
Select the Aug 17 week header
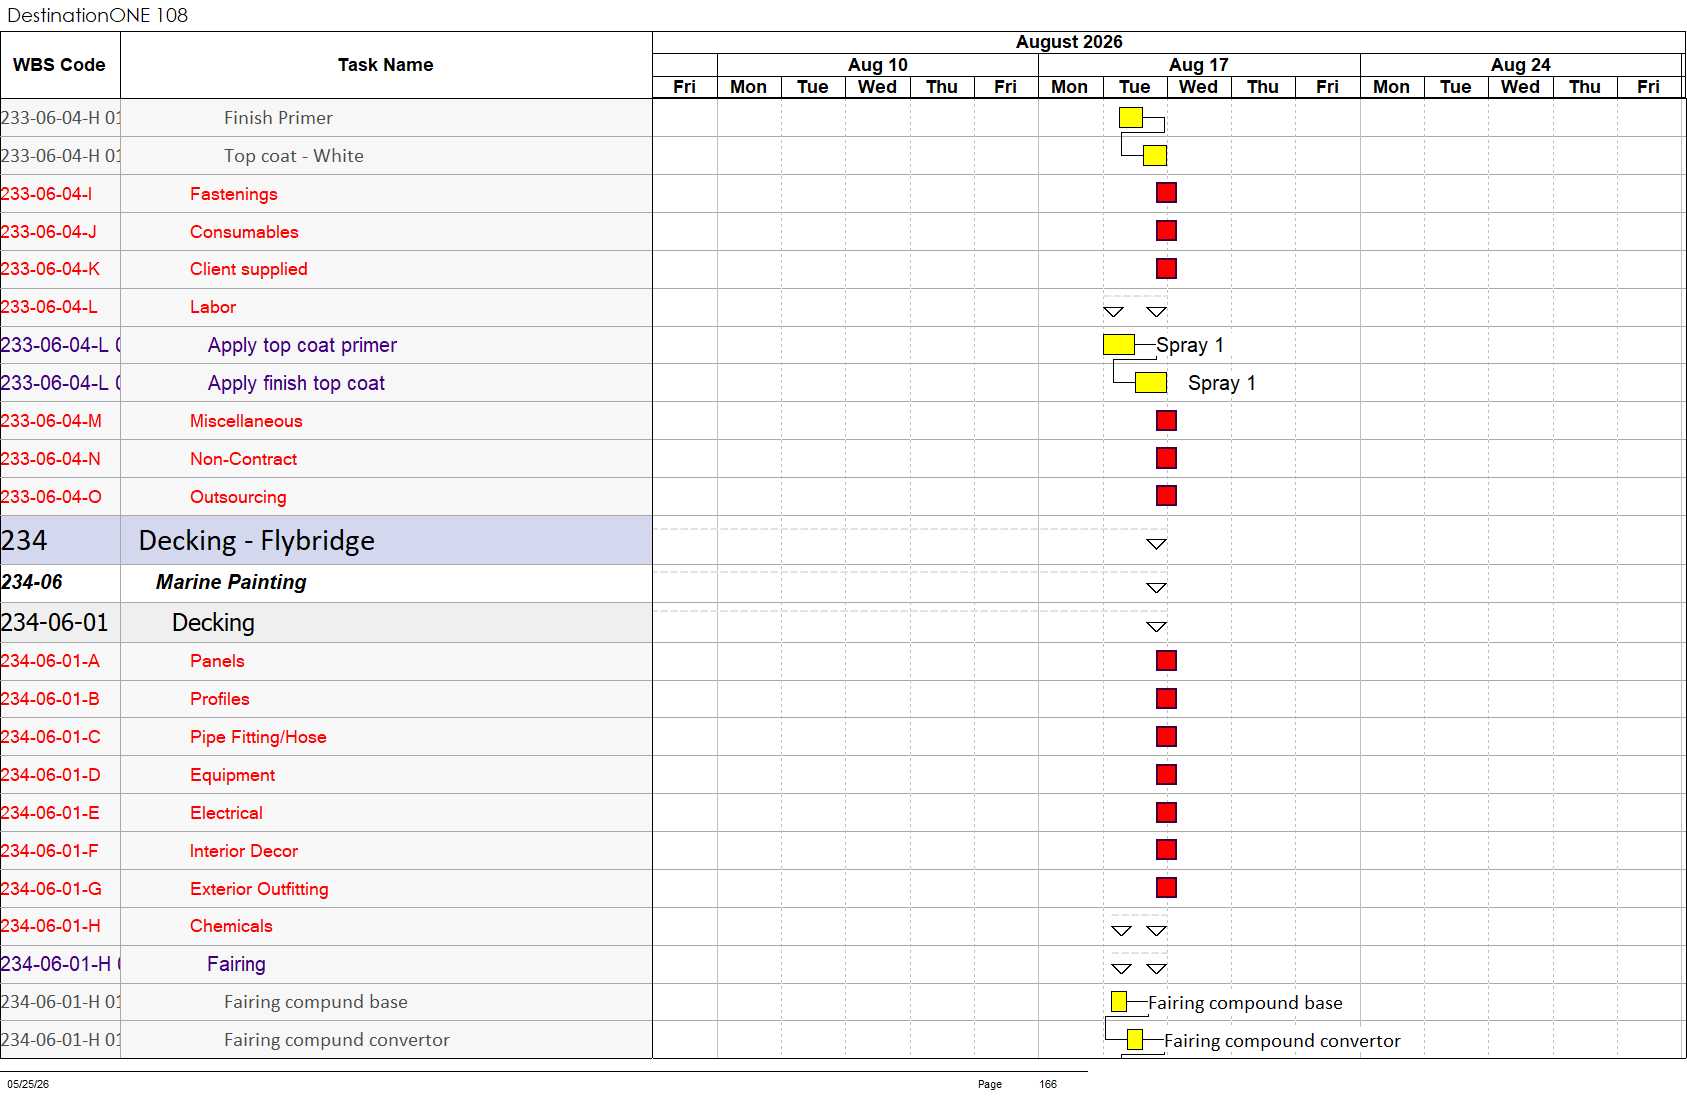pos(1199,65)
